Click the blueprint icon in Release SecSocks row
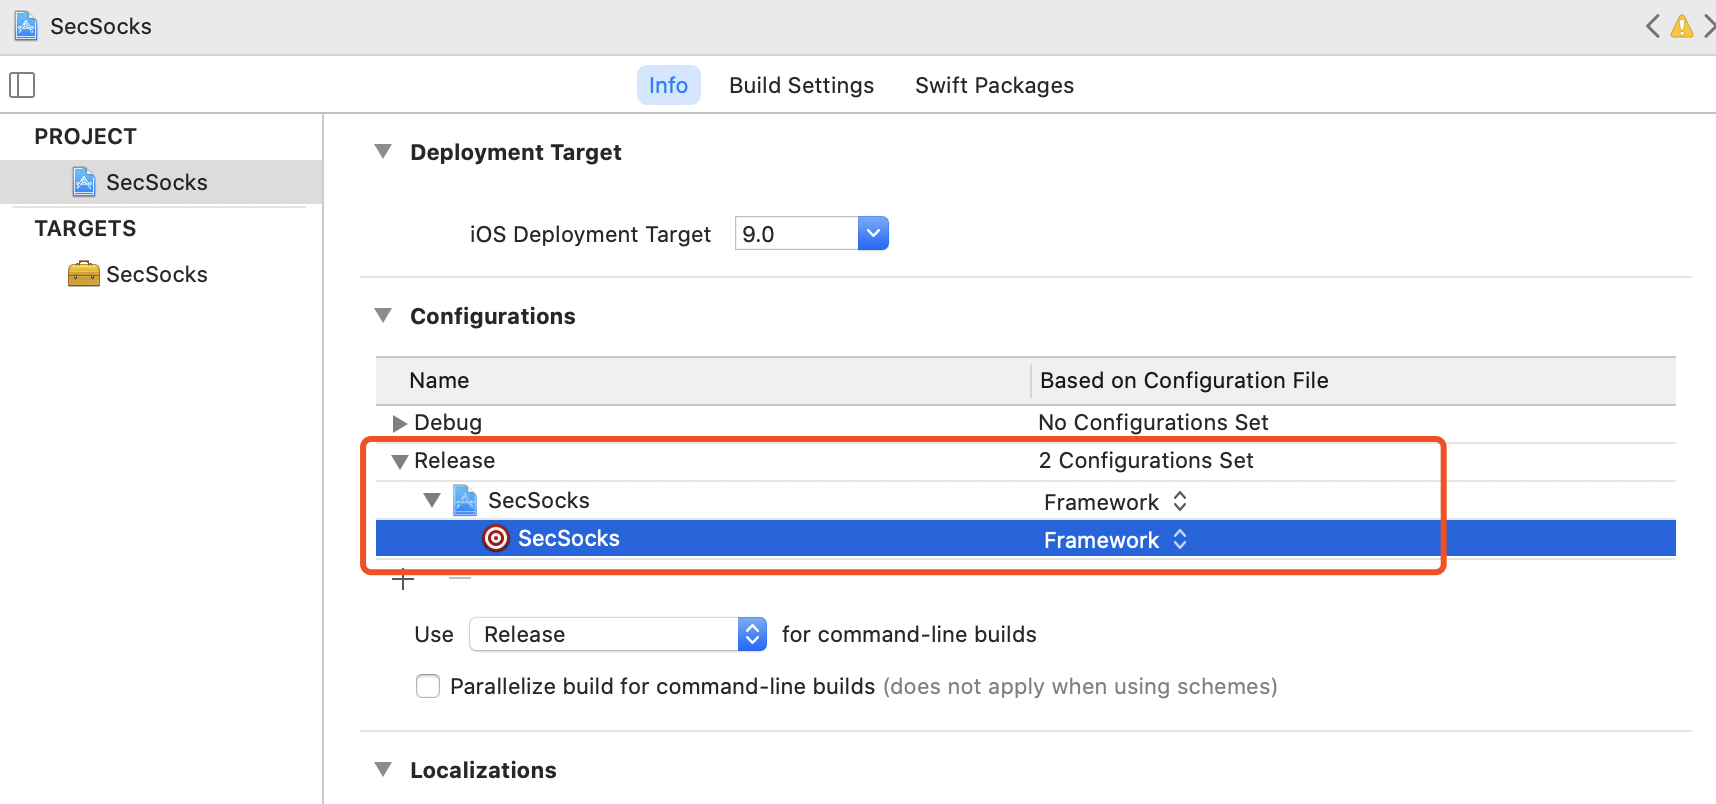 pyautogui.click(x=465, y=500)
